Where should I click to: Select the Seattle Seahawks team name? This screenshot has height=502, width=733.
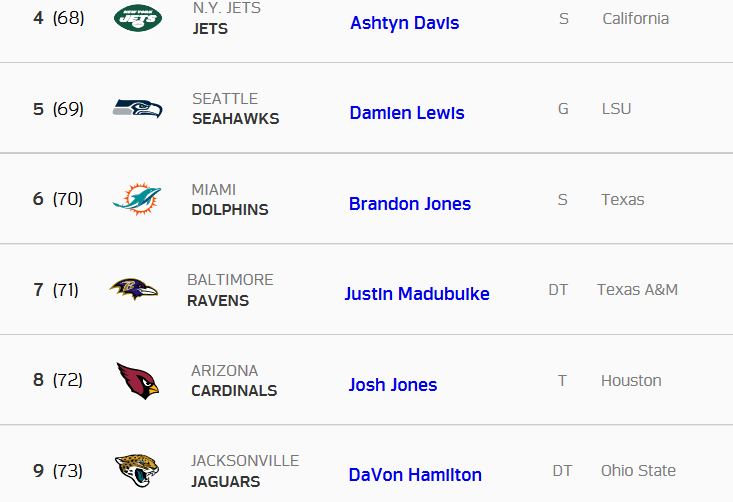[236, 109]
